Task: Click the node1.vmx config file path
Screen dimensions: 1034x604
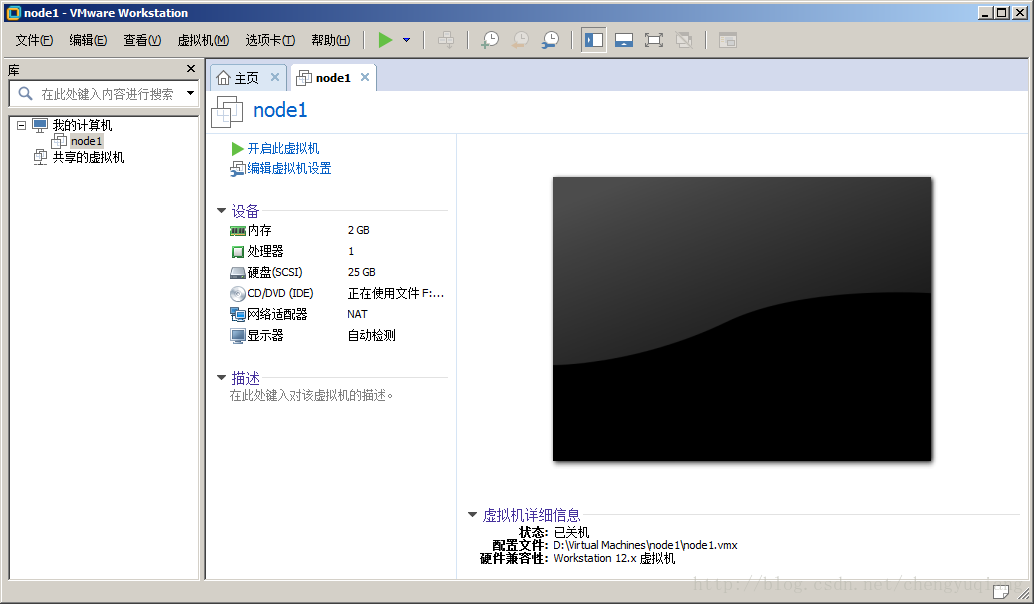Action: 645,545
